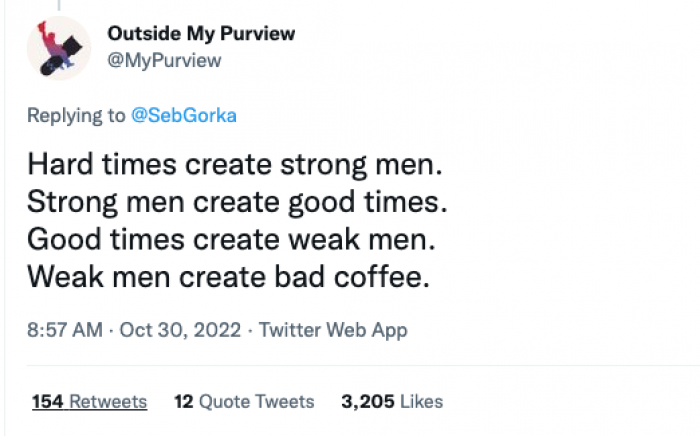Screen dimensions: 700x436
Task: Open the Twitter Web App source link
Action: (333, 330)
